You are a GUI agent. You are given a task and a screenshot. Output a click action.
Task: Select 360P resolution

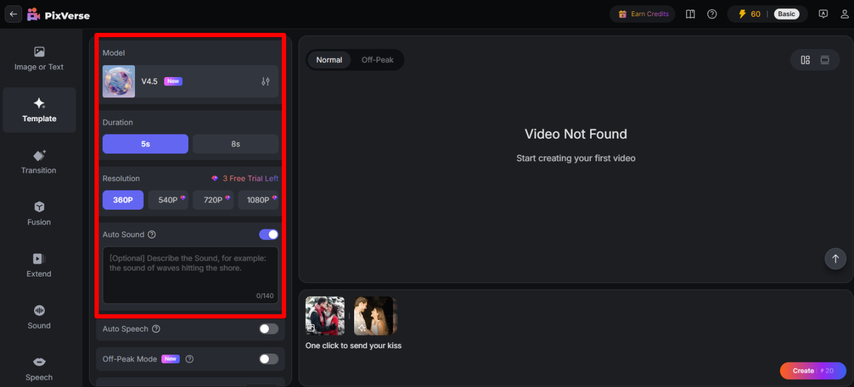pos(123,200)
